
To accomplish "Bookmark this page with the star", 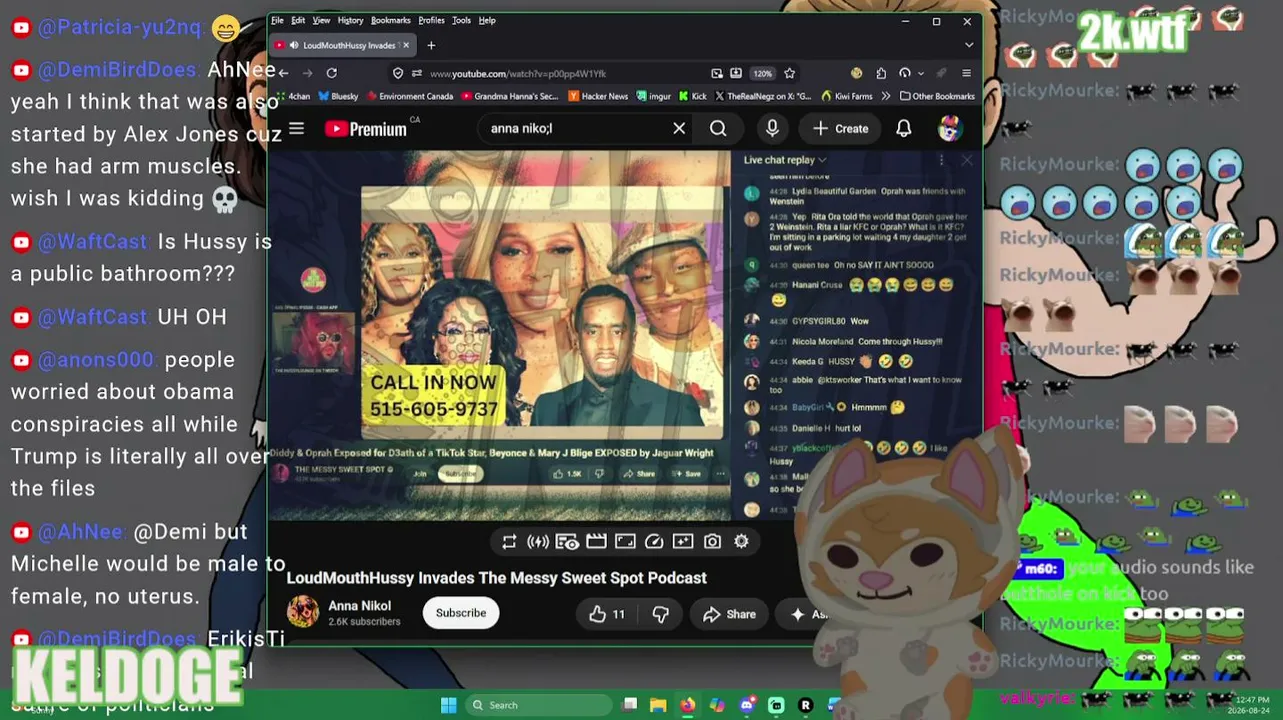I will (x=789, y=73).
